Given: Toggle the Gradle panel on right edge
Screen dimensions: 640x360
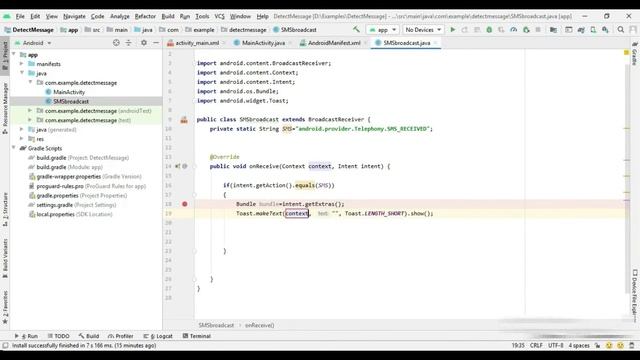Looking at the screenshot, I should 635,53.
